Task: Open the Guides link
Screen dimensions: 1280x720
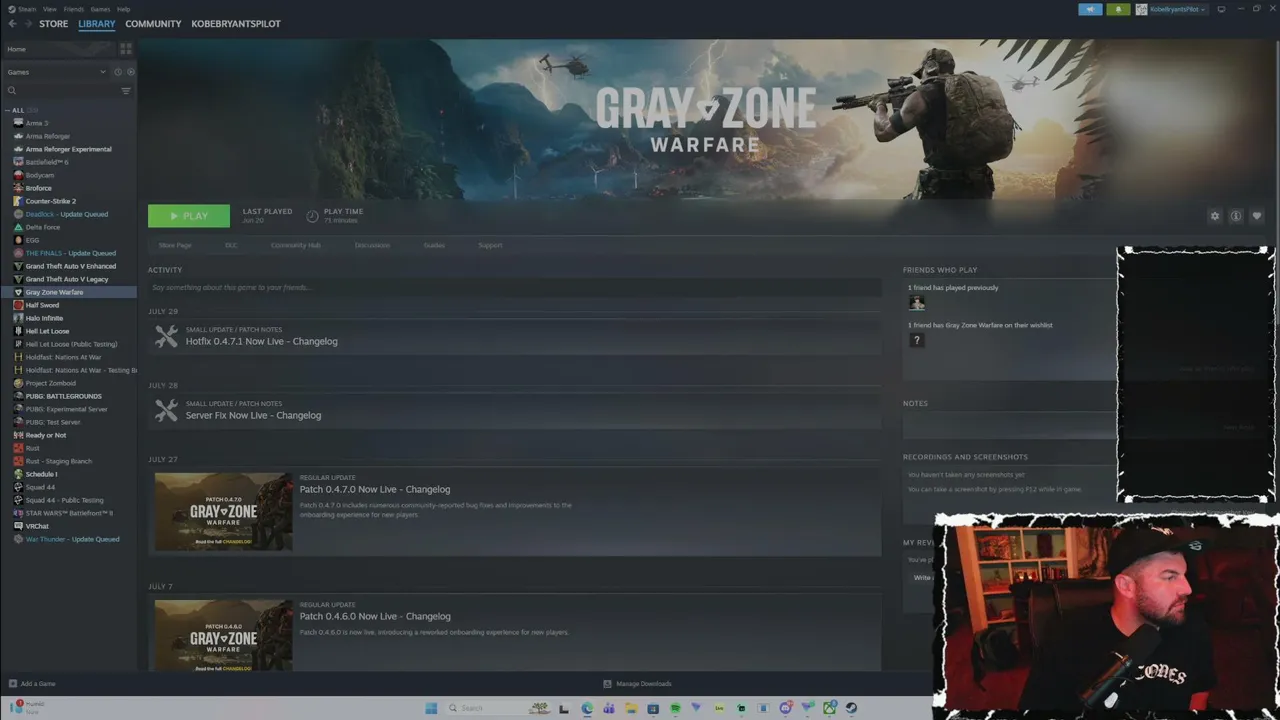Action: tap(434, 245)
